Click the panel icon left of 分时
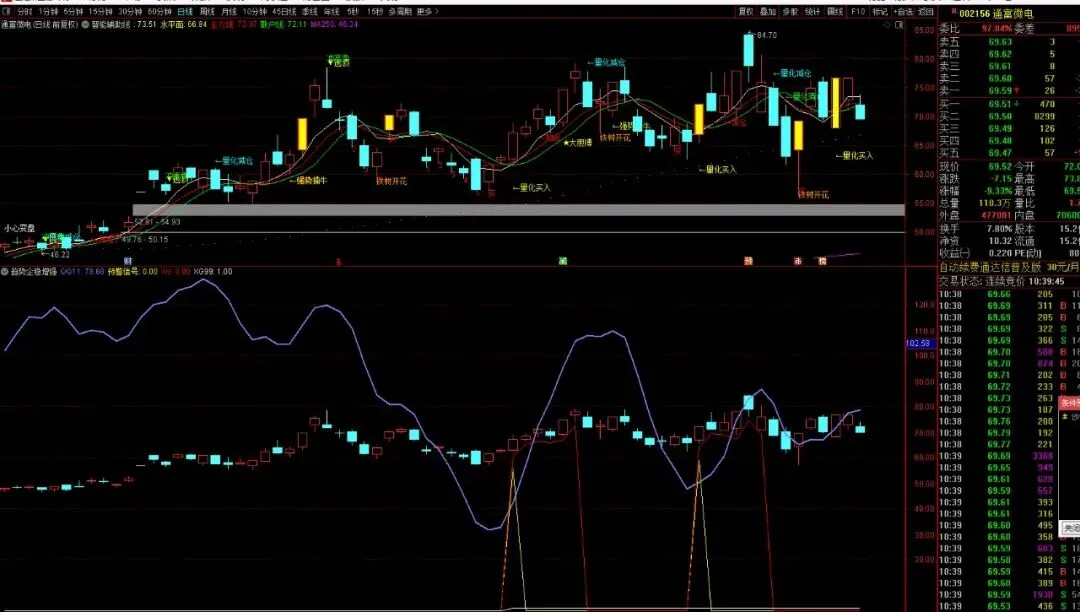This screenshot has width=1080, height=612. tap(6, 12)
